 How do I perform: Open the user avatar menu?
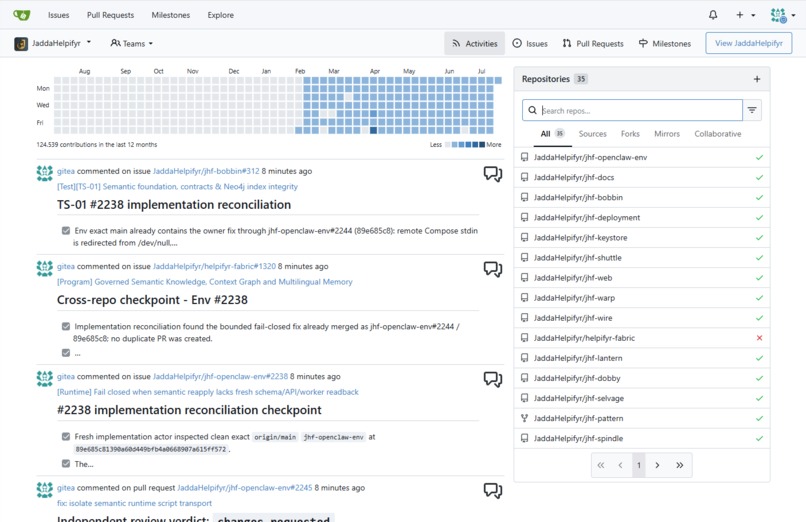click(782, 15)
